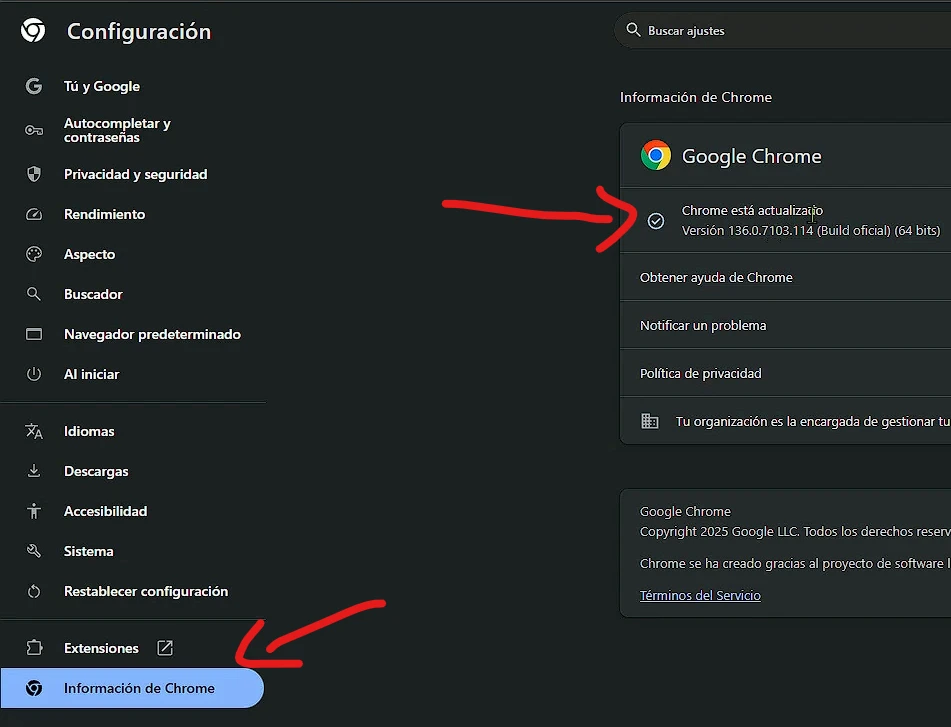Open Extensiones in new tab
The height and width of the screenshot is (727, 951).
(x=101, y=648)
